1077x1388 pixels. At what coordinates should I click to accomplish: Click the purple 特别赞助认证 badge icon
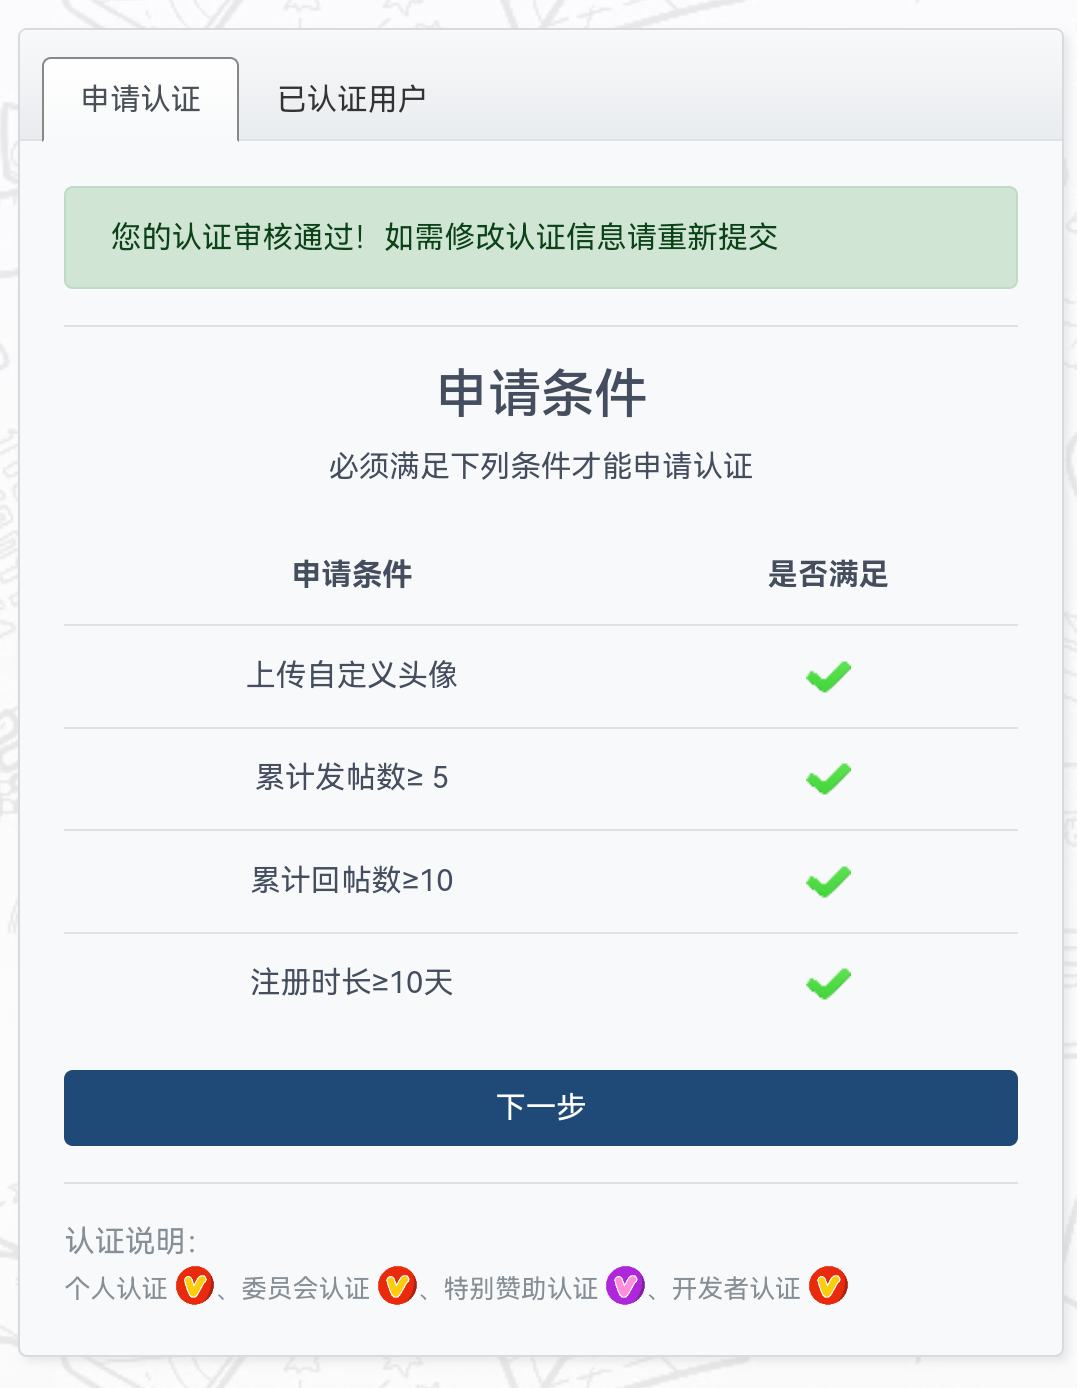point(625,1286)
